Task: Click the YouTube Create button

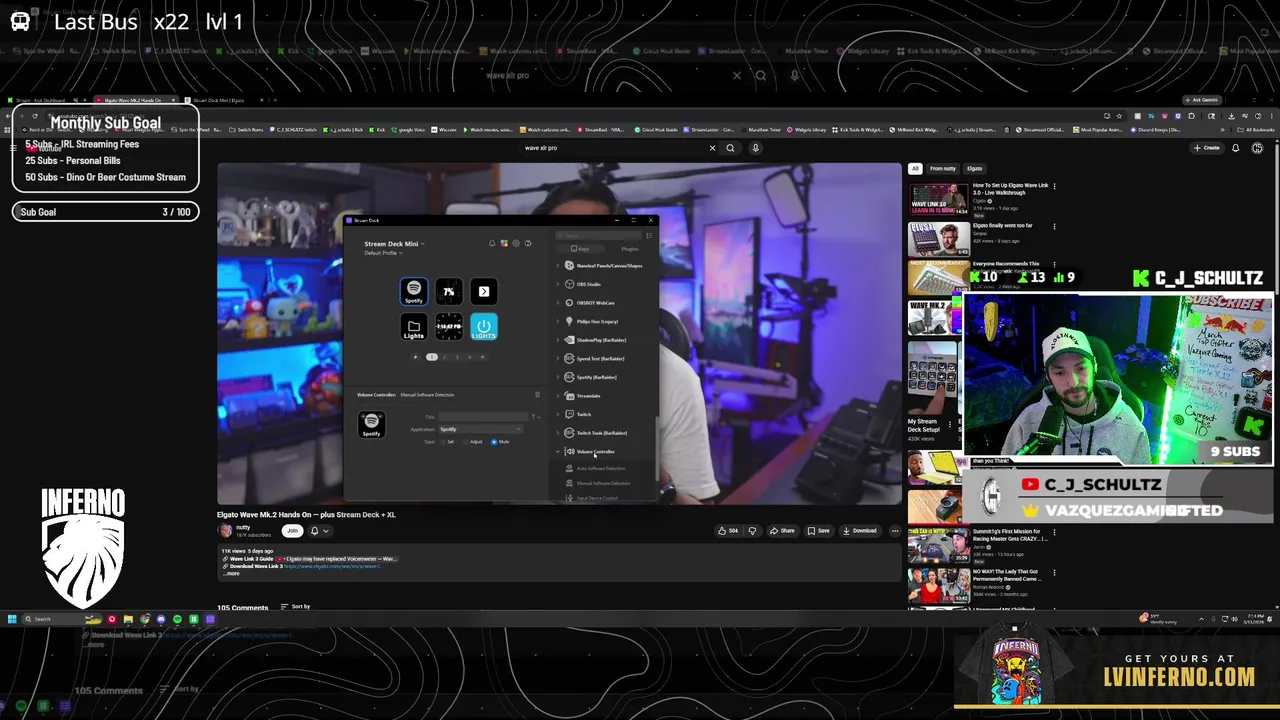Action: click(1207, 148)
